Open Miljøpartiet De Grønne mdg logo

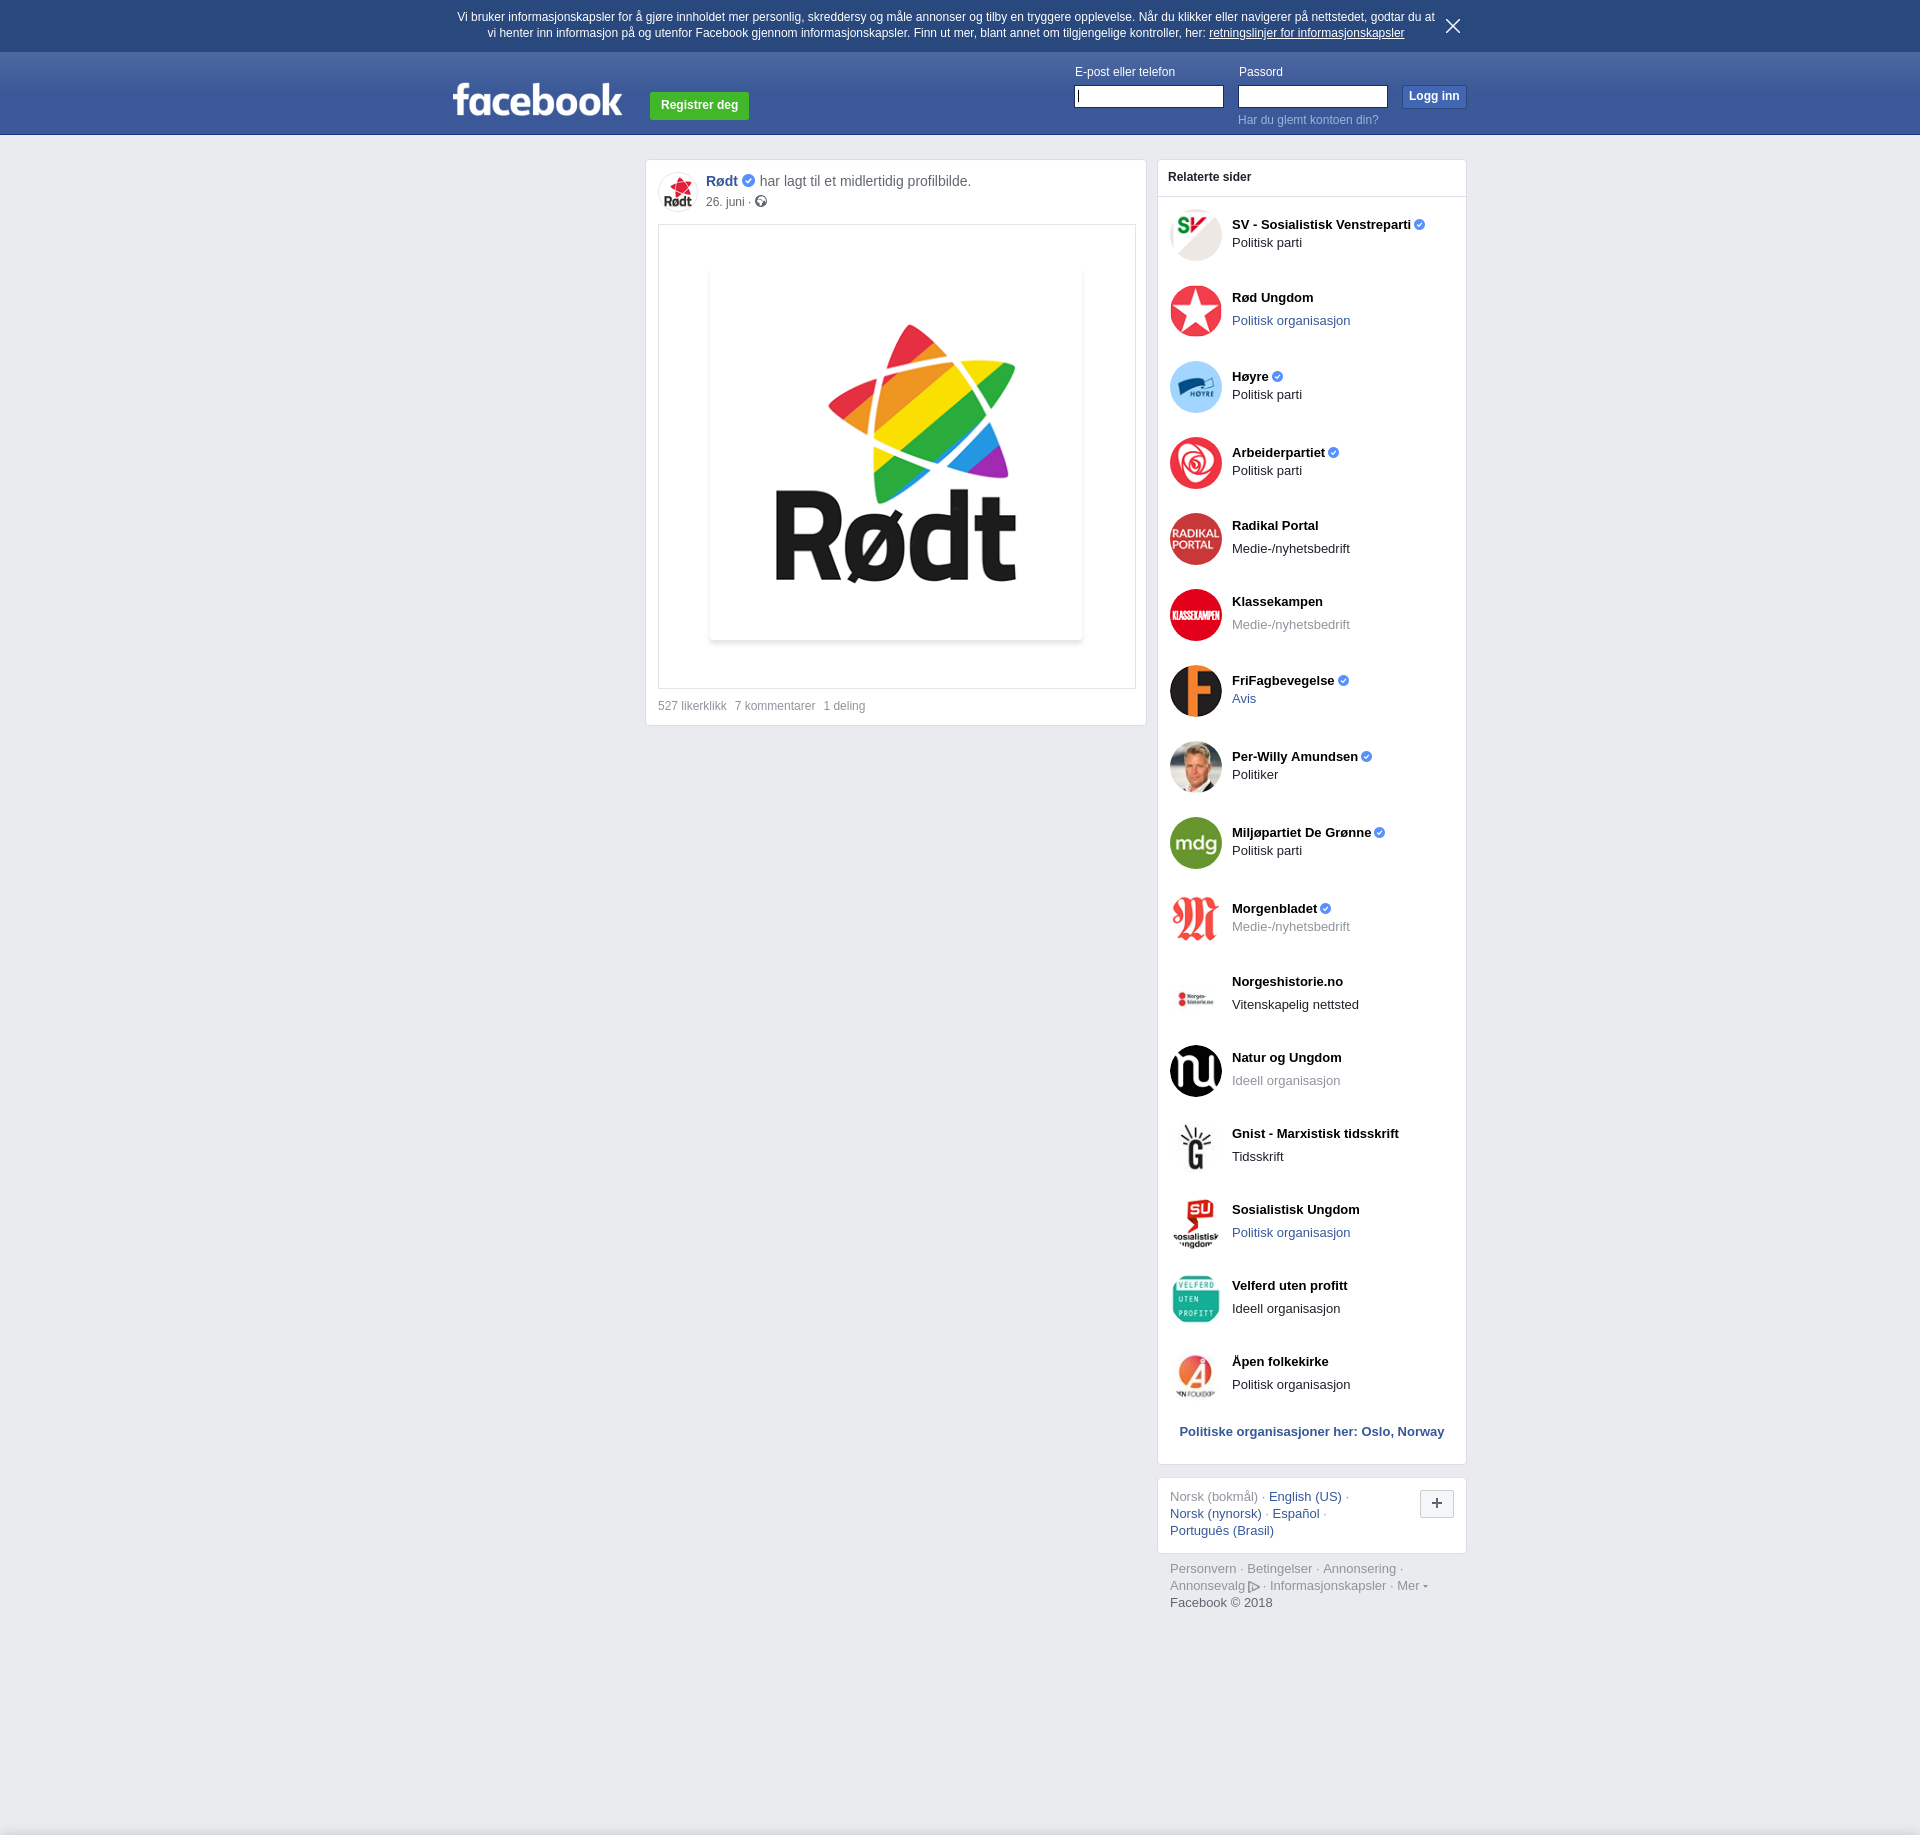[1196, 843]
